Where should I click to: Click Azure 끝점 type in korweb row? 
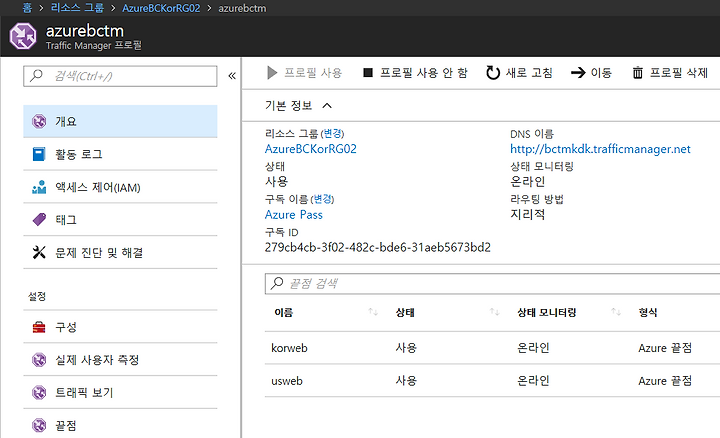pos(664,348)
